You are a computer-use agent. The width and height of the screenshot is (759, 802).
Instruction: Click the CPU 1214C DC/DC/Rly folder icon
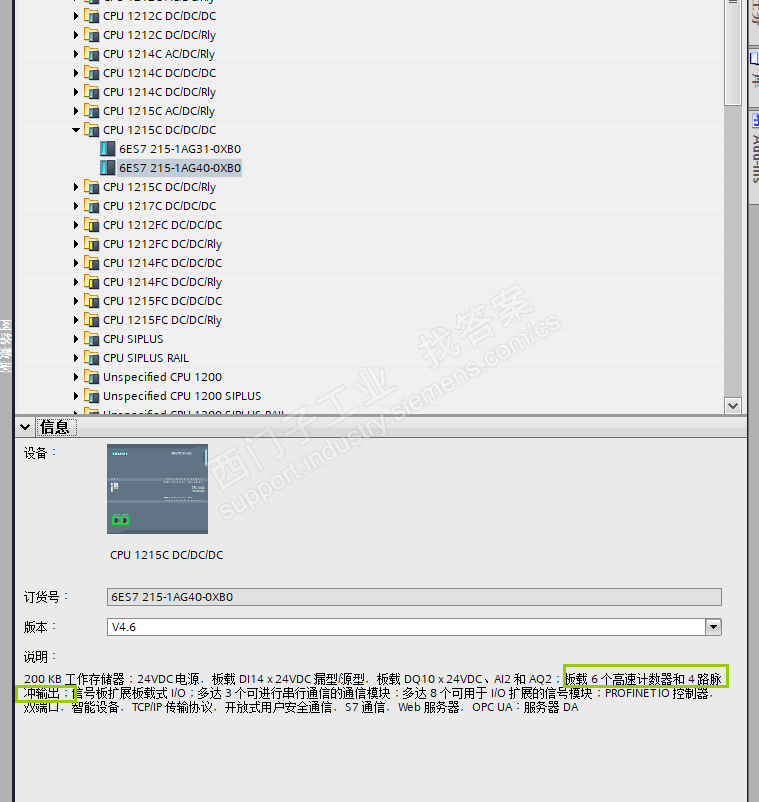(x=92, y=92)
